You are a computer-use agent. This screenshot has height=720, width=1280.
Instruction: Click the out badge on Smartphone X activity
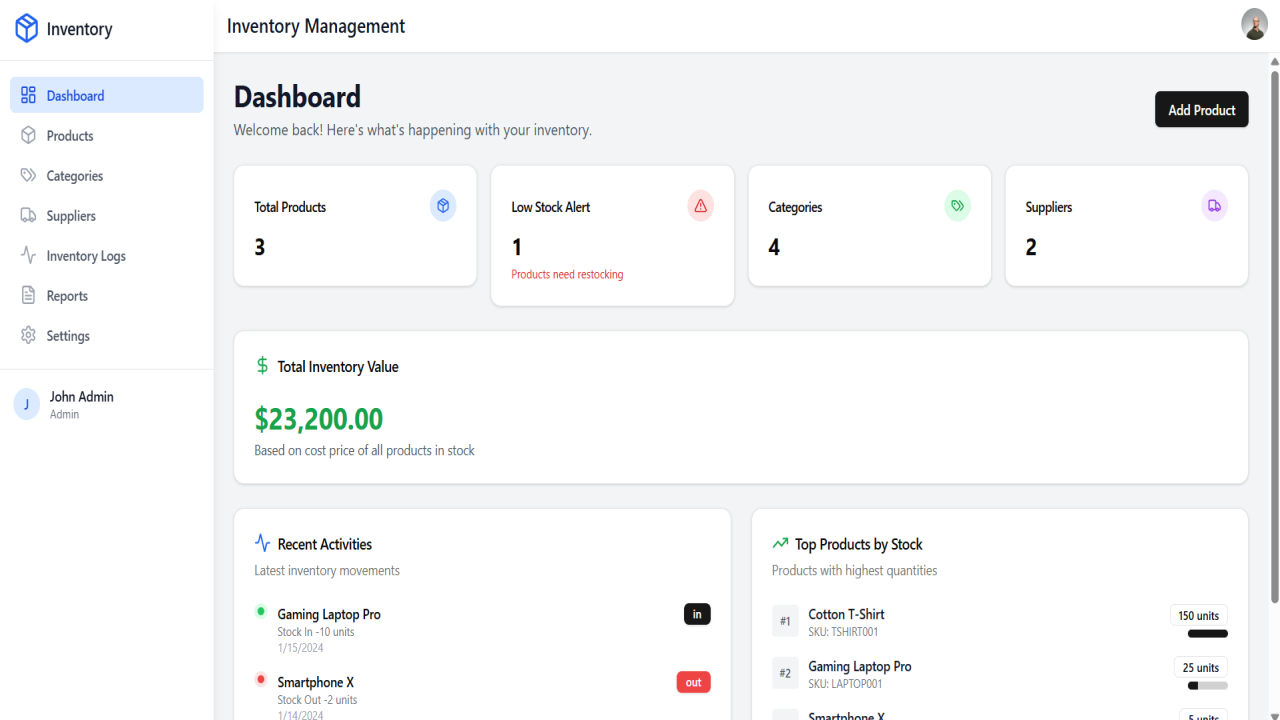tap(693, 681)
